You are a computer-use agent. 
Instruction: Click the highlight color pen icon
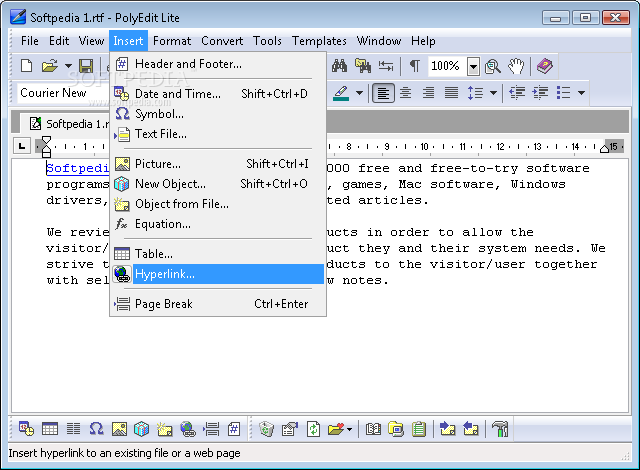341,93
